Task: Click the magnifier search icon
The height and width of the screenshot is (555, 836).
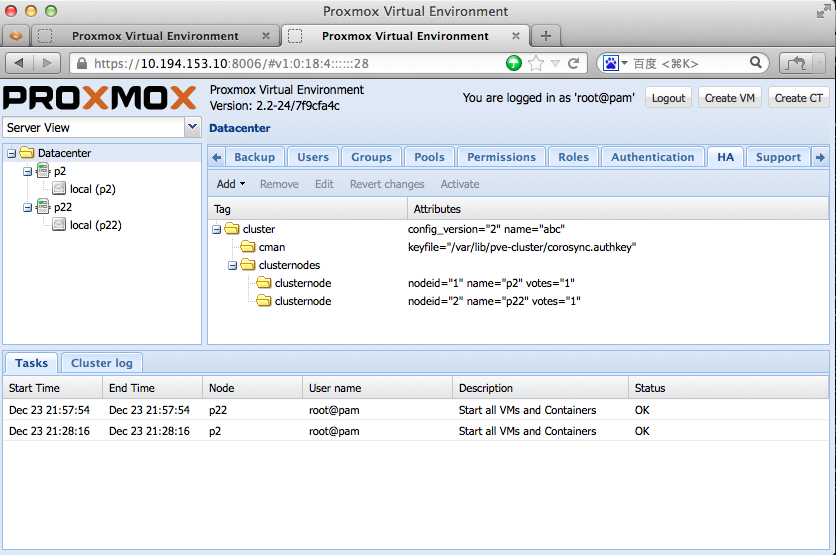Action: (755, 62)
